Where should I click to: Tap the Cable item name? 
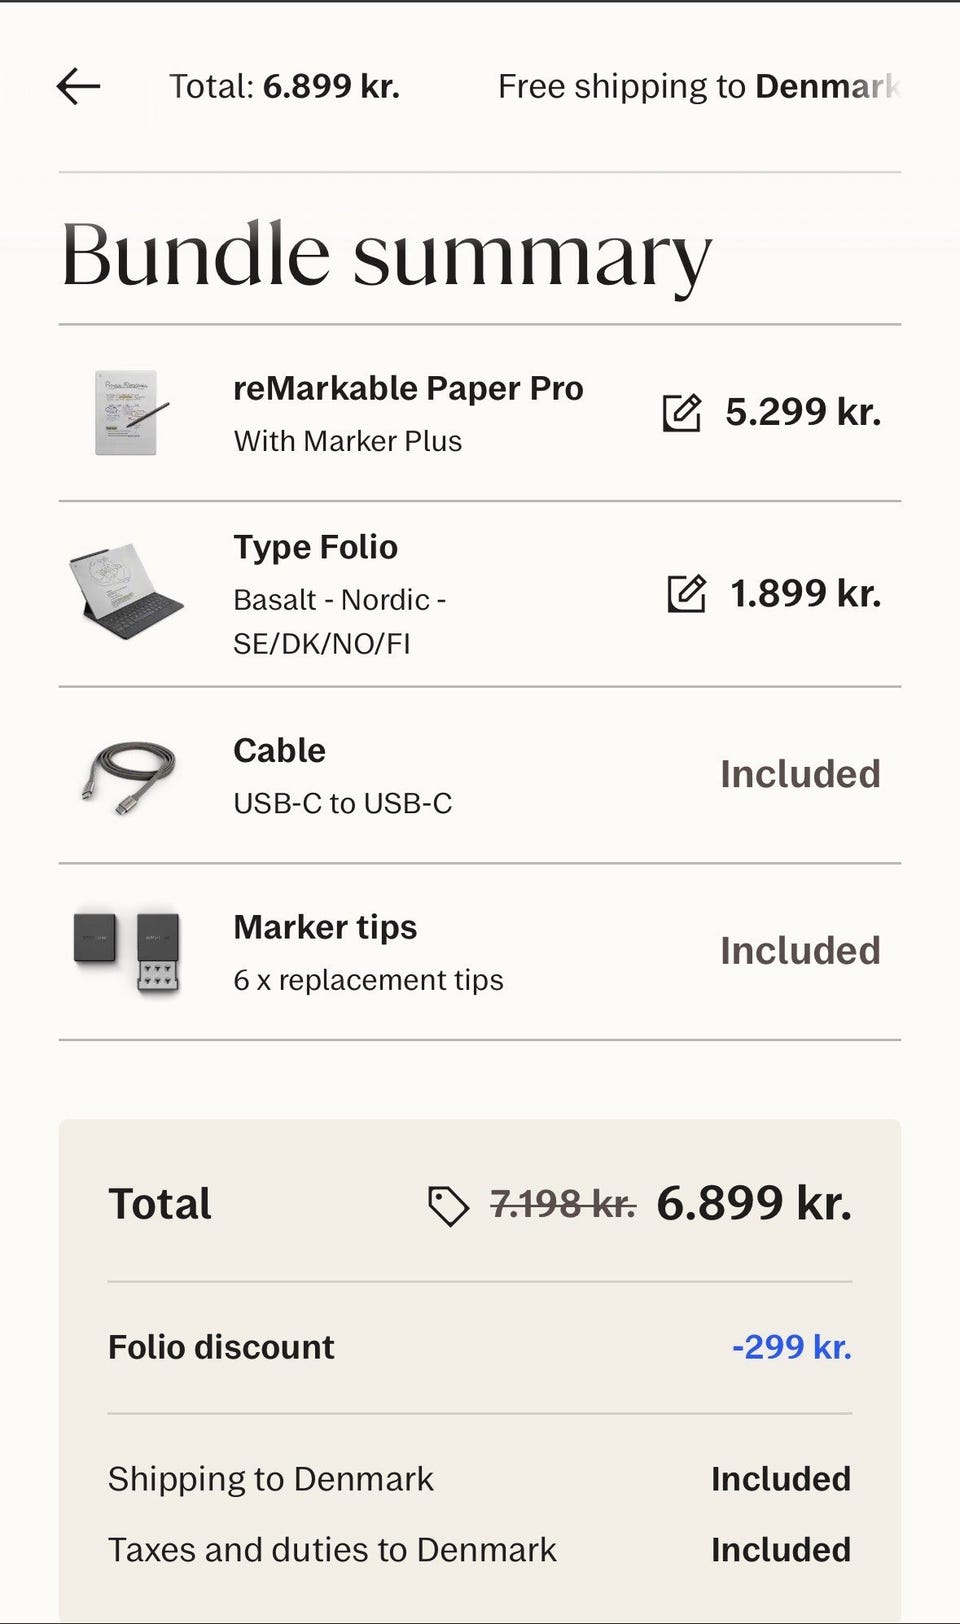tap(279, 750)
